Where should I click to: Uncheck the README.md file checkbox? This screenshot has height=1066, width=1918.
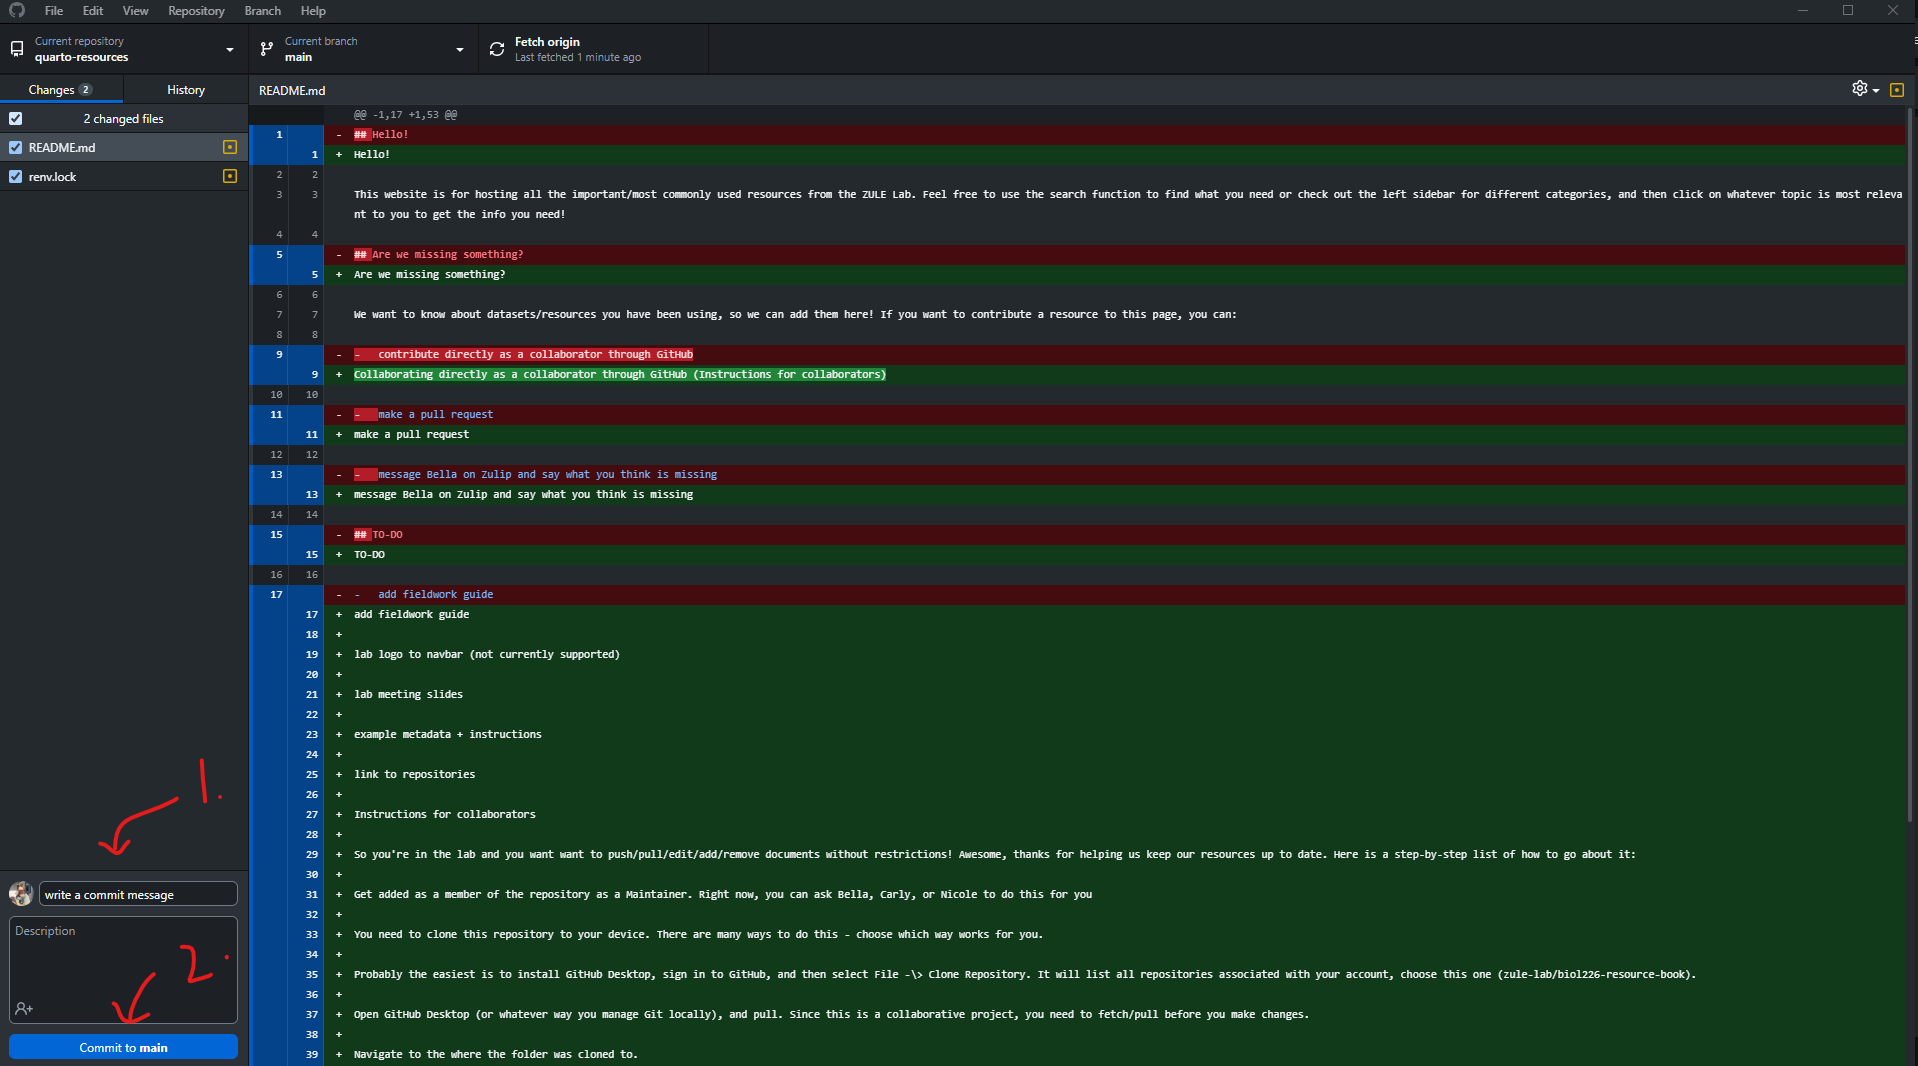tap(16, 147)
